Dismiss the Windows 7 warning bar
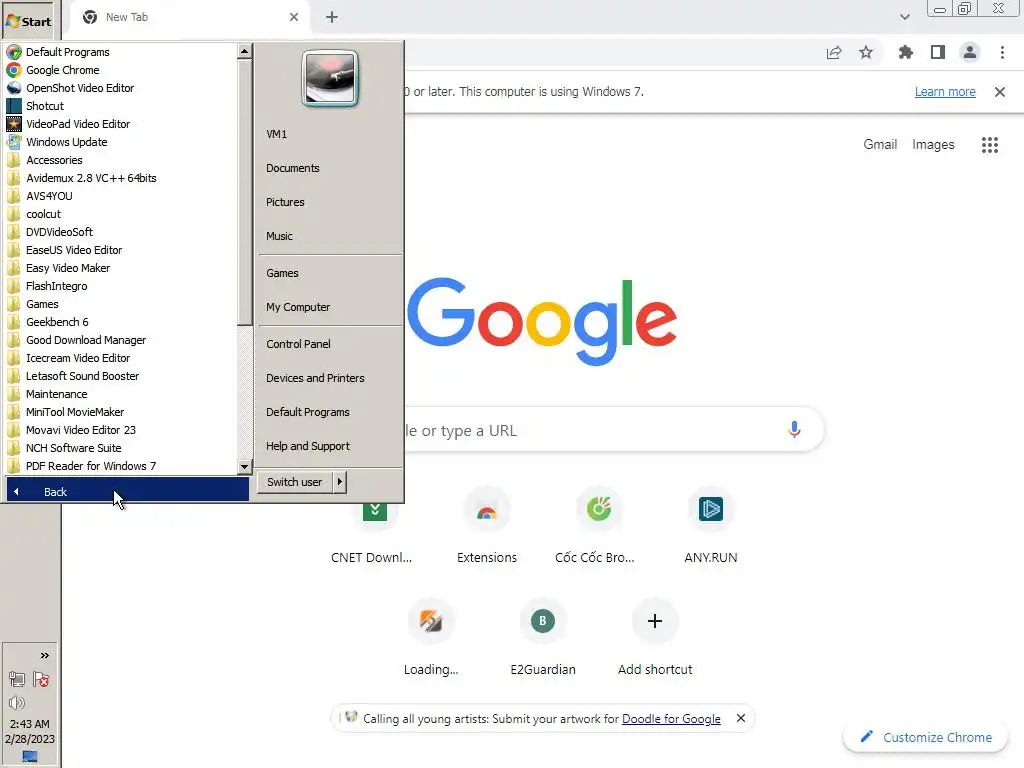 coord(999,92)
